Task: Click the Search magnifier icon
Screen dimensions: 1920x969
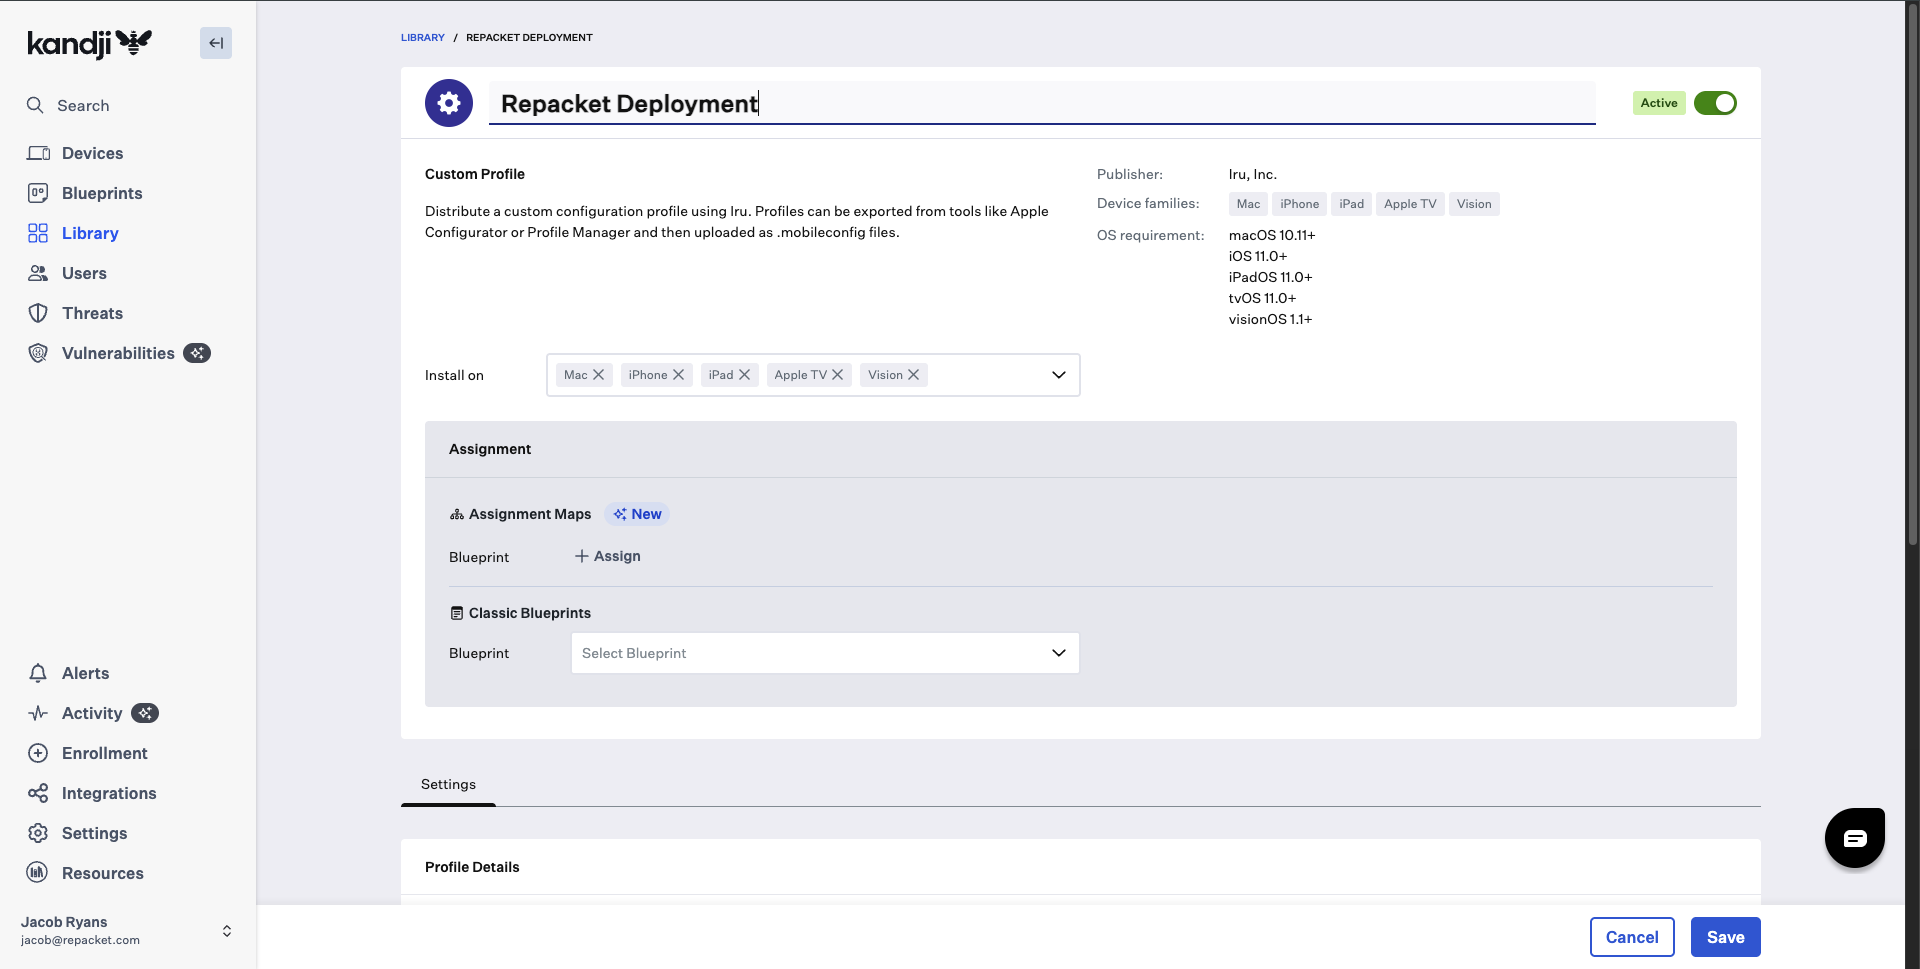Action: tap(35, 105)
